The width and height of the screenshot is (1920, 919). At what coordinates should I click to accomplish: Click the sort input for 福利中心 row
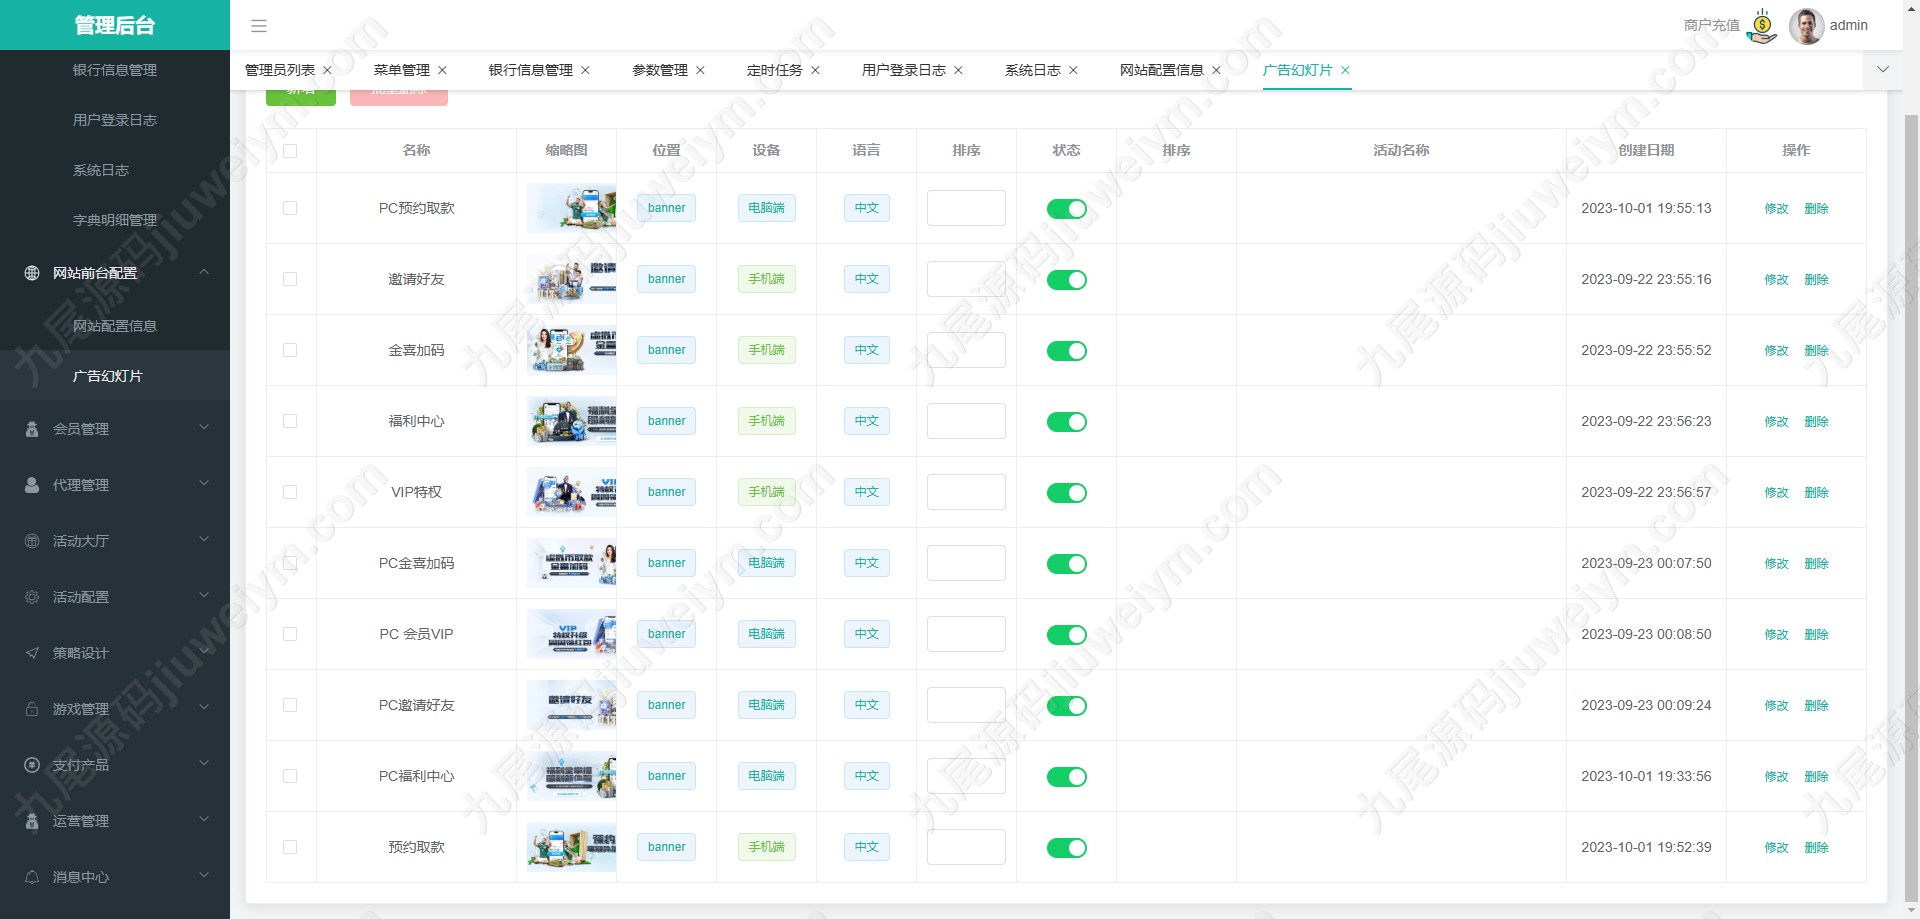(x=966, y=421)
